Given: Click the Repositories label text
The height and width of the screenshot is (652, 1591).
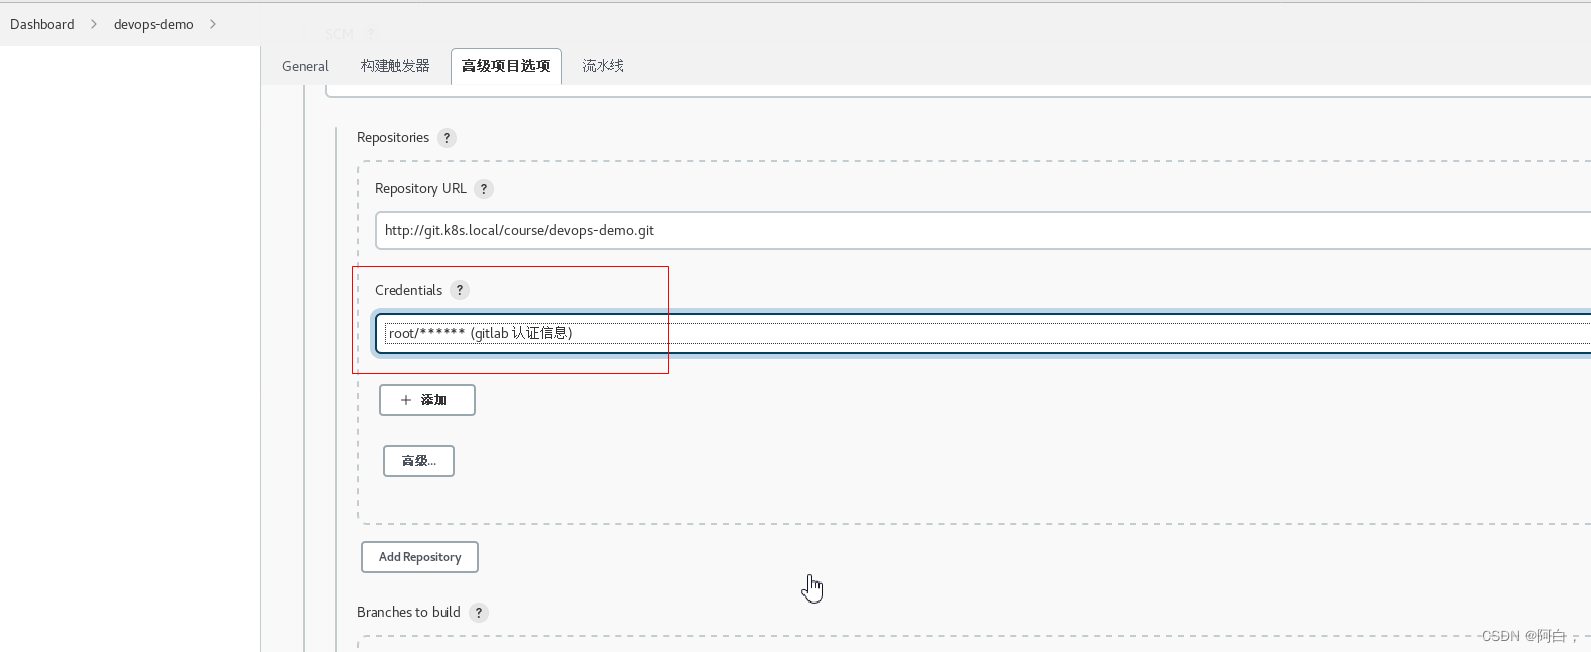Looking at the screenshot, I should click(393, 138).
